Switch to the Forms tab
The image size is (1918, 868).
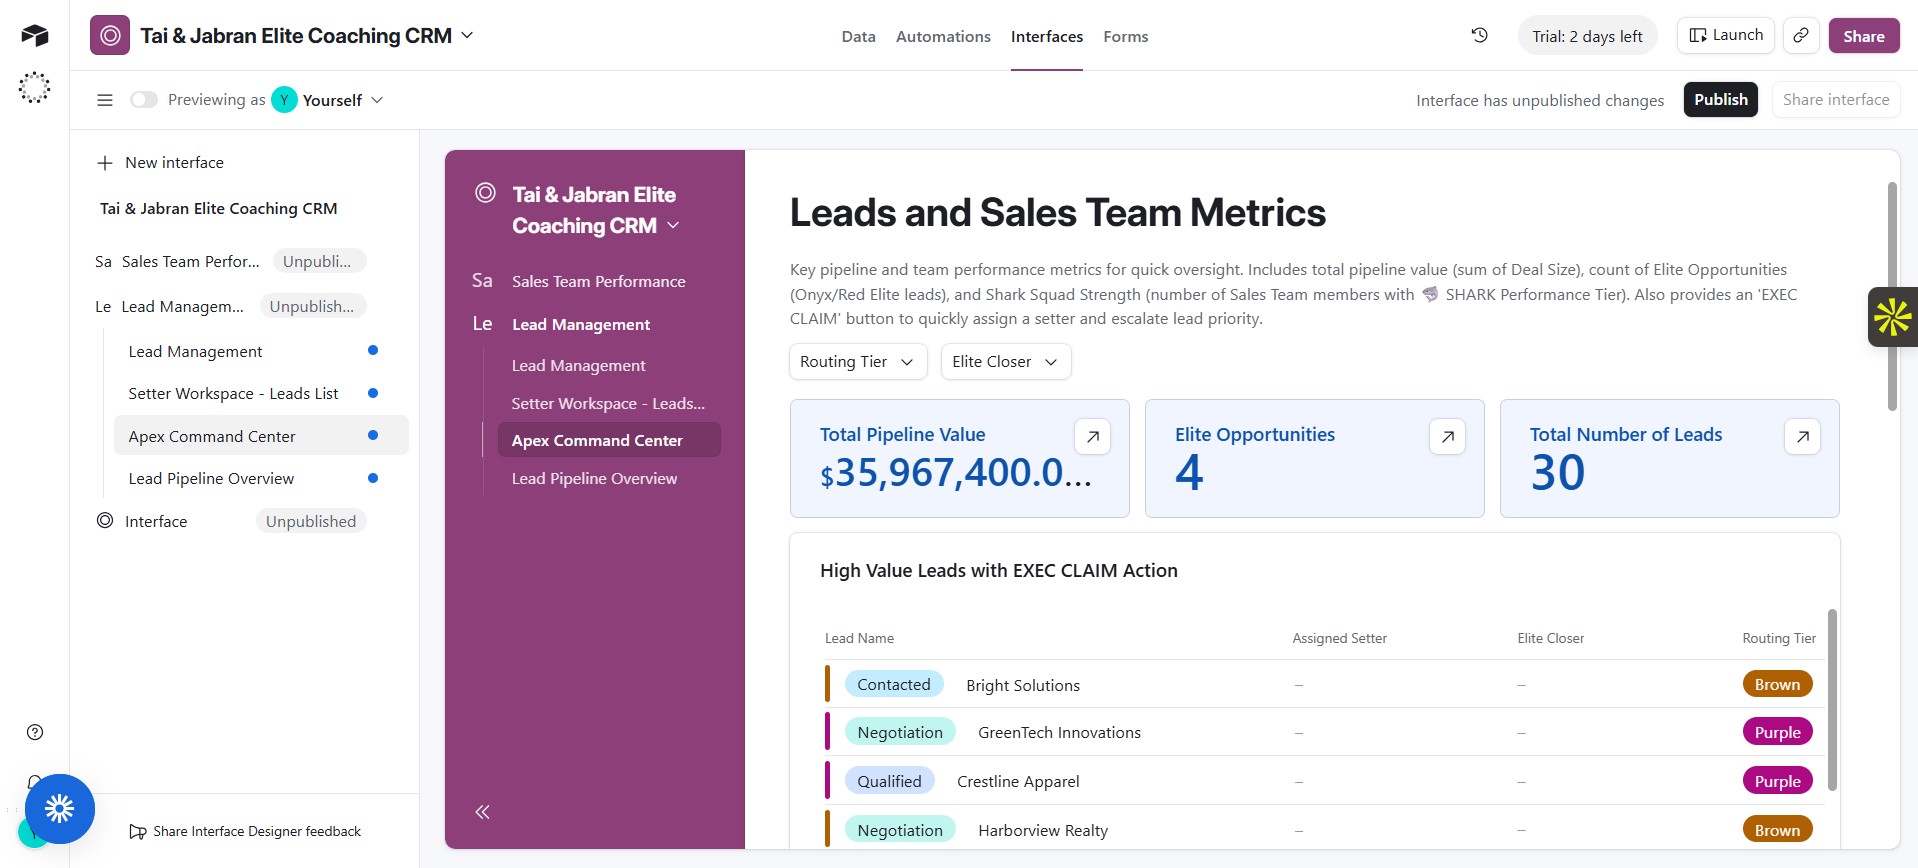(x=1126, y=36)
